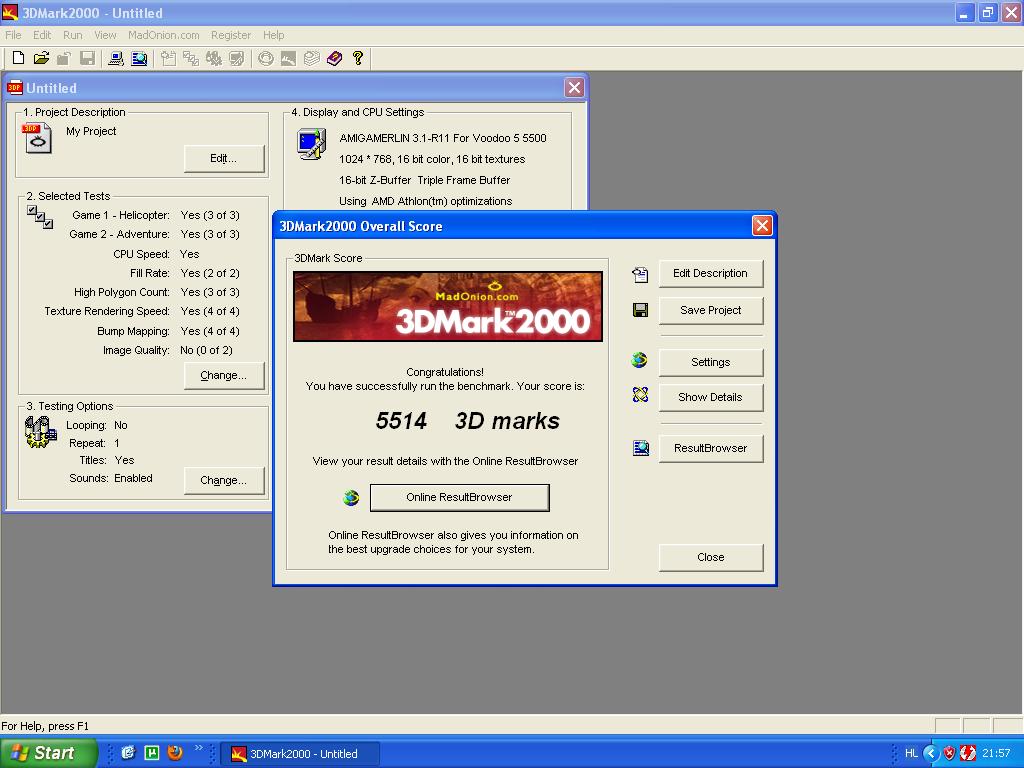This screenshot has width=1024, height=768.
Task: Launch the Online ResultBrowser button
Action: [459, 497]
